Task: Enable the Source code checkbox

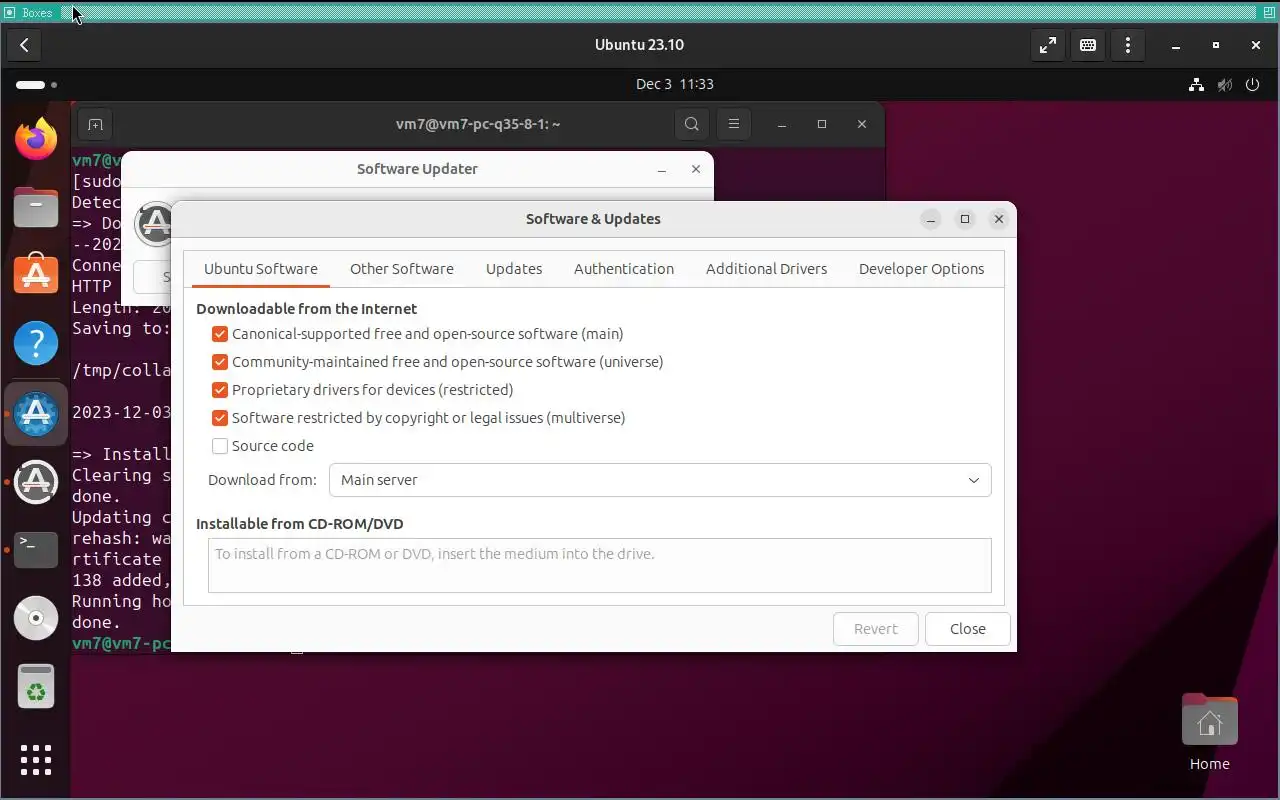Action: pyautogui.click(x=220, y=446)
